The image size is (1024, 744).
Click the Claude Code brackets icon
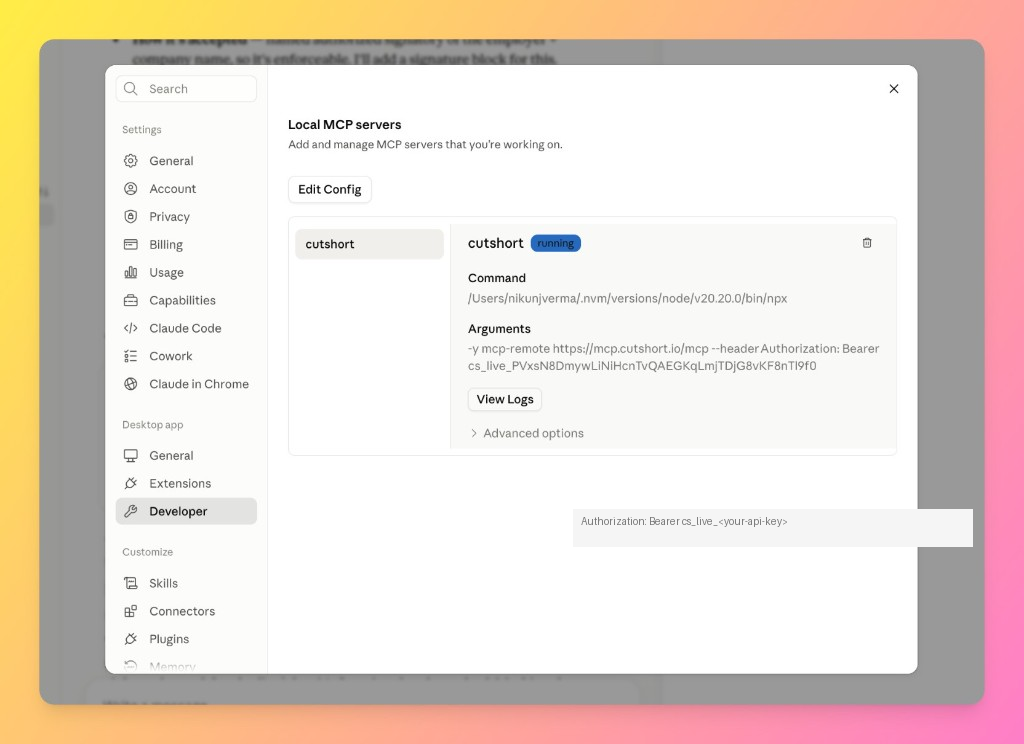[131, 328]
